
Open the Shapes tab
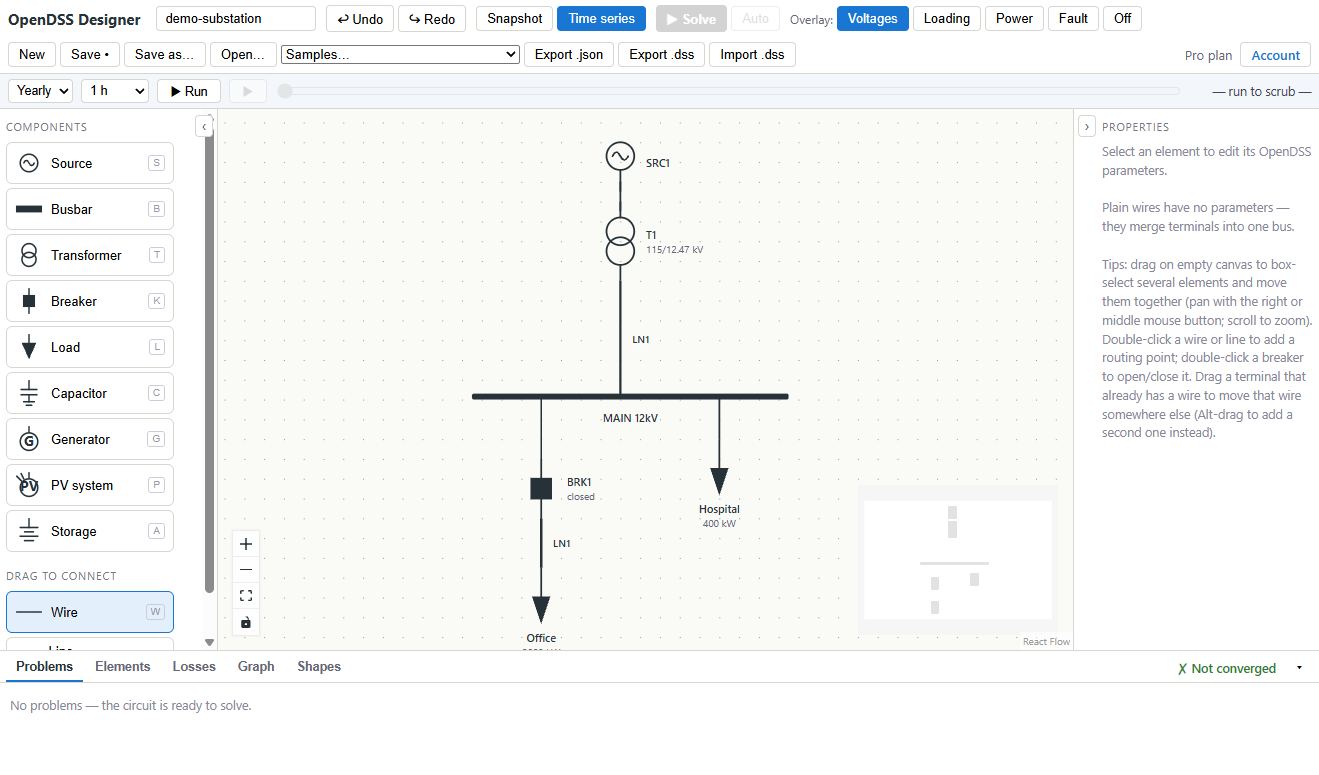(x=319, y=667)
